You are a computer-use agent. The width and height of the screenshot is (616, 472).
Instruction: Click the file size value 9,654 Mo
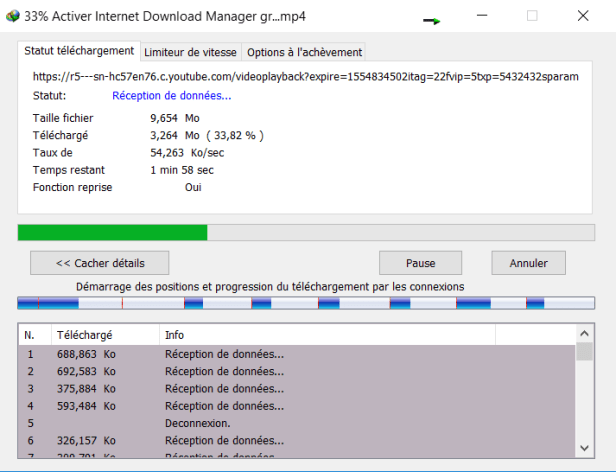click(175, 118)
